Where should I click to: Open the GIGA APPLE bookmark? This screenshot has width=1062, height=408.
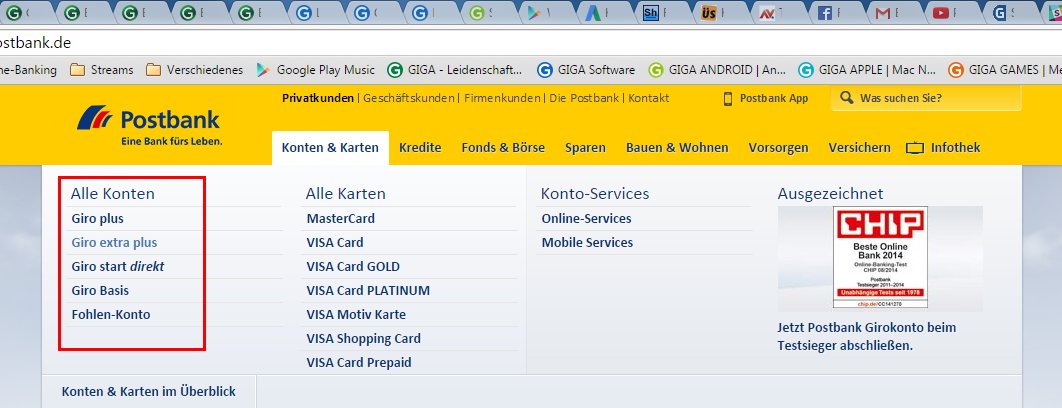click(x=867, y=70)
